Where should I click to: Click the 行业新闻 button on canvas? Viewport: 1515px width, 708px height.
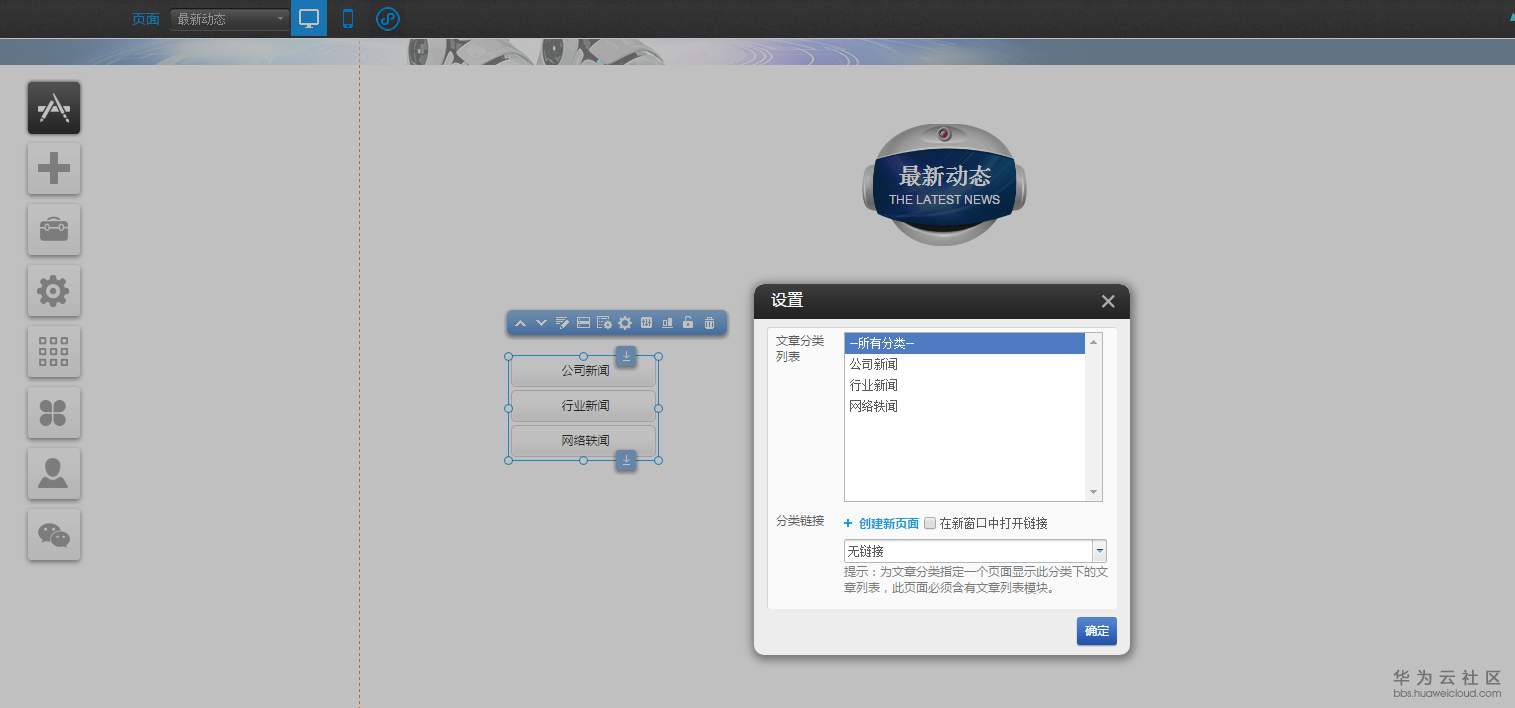584,405
